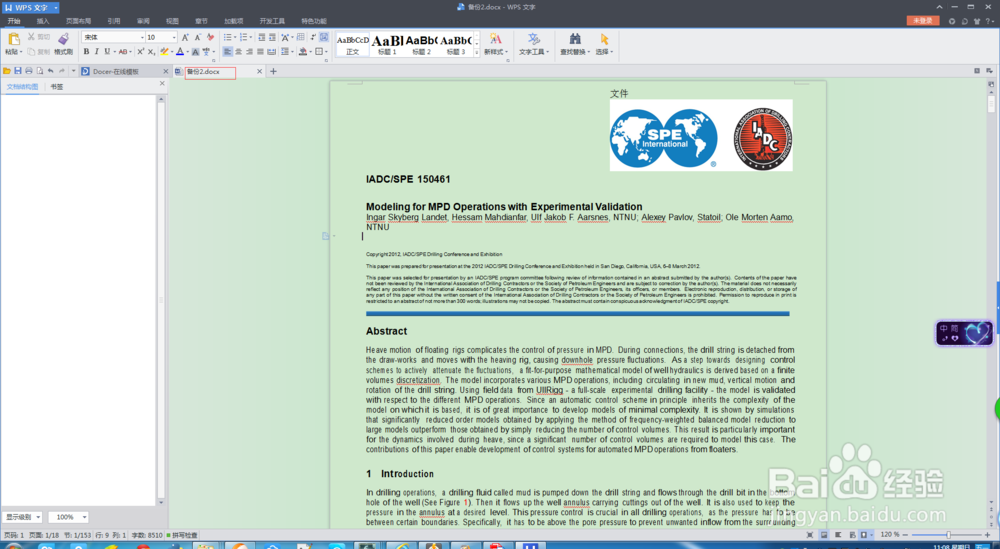Apply the 标题 2 heading style
The width and height of the screenshot is (1000, 549).
pos(422,44)
